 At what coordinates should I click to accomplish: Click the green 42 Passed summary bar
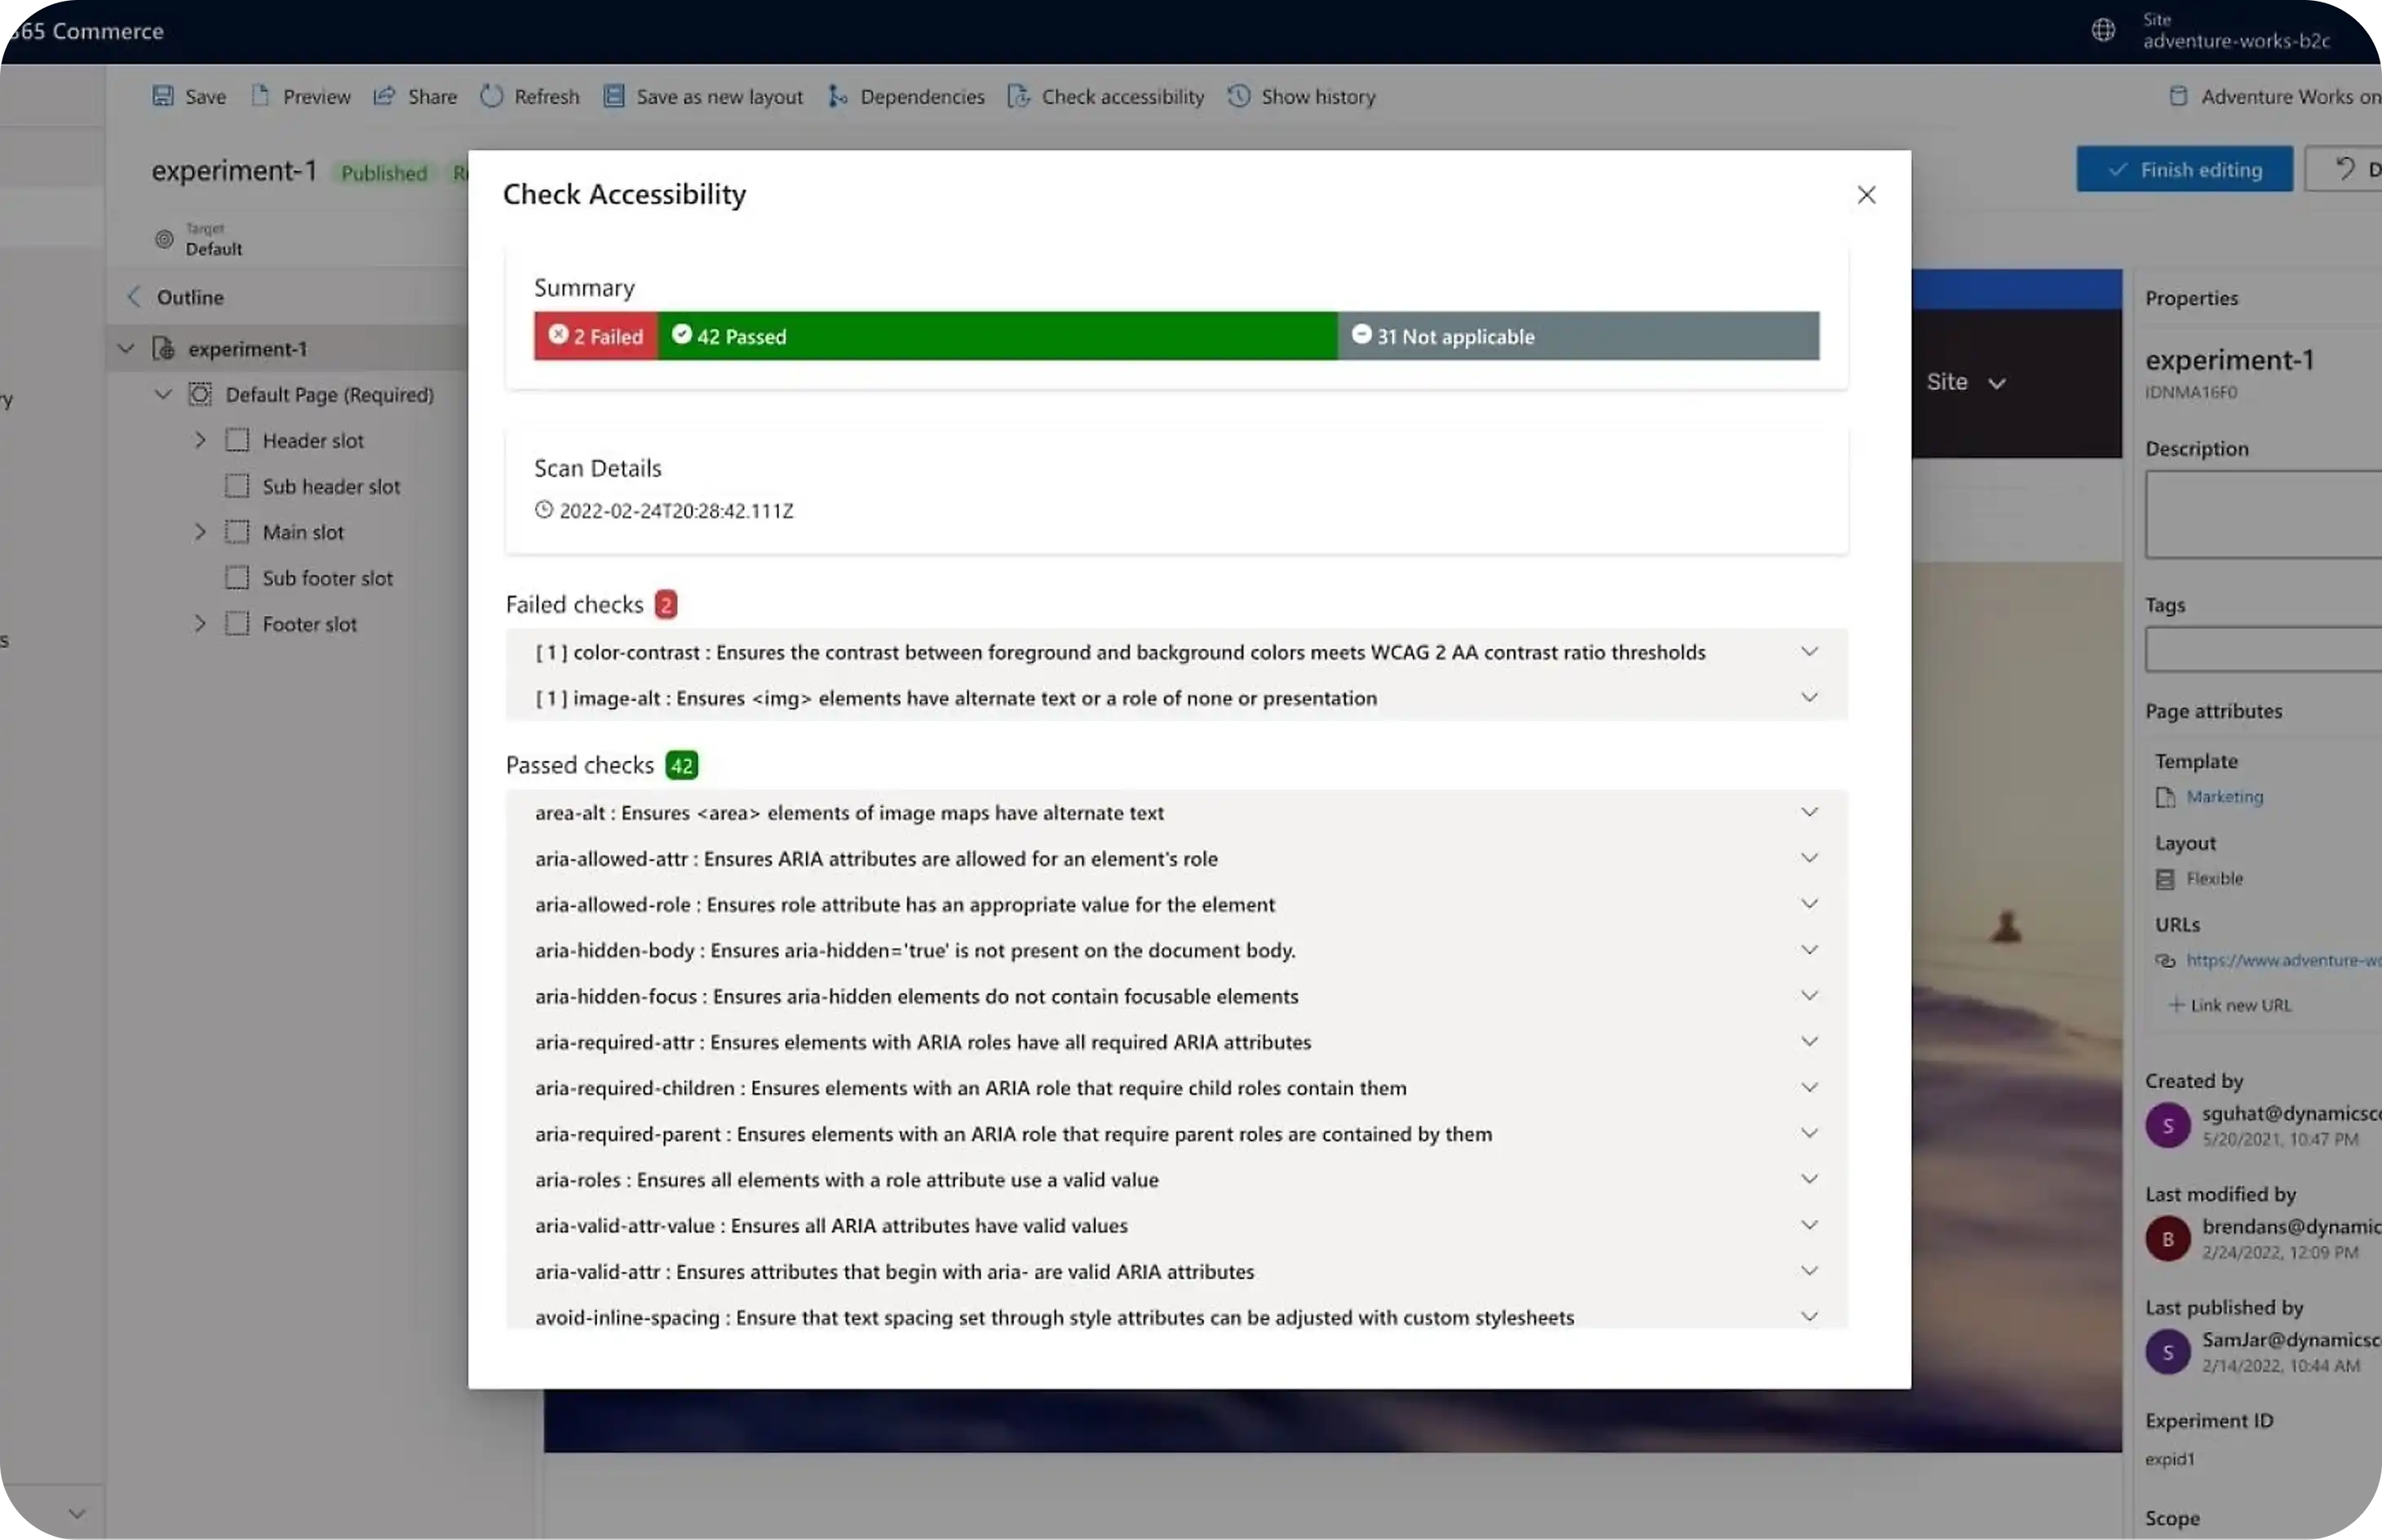click(996, 336)
